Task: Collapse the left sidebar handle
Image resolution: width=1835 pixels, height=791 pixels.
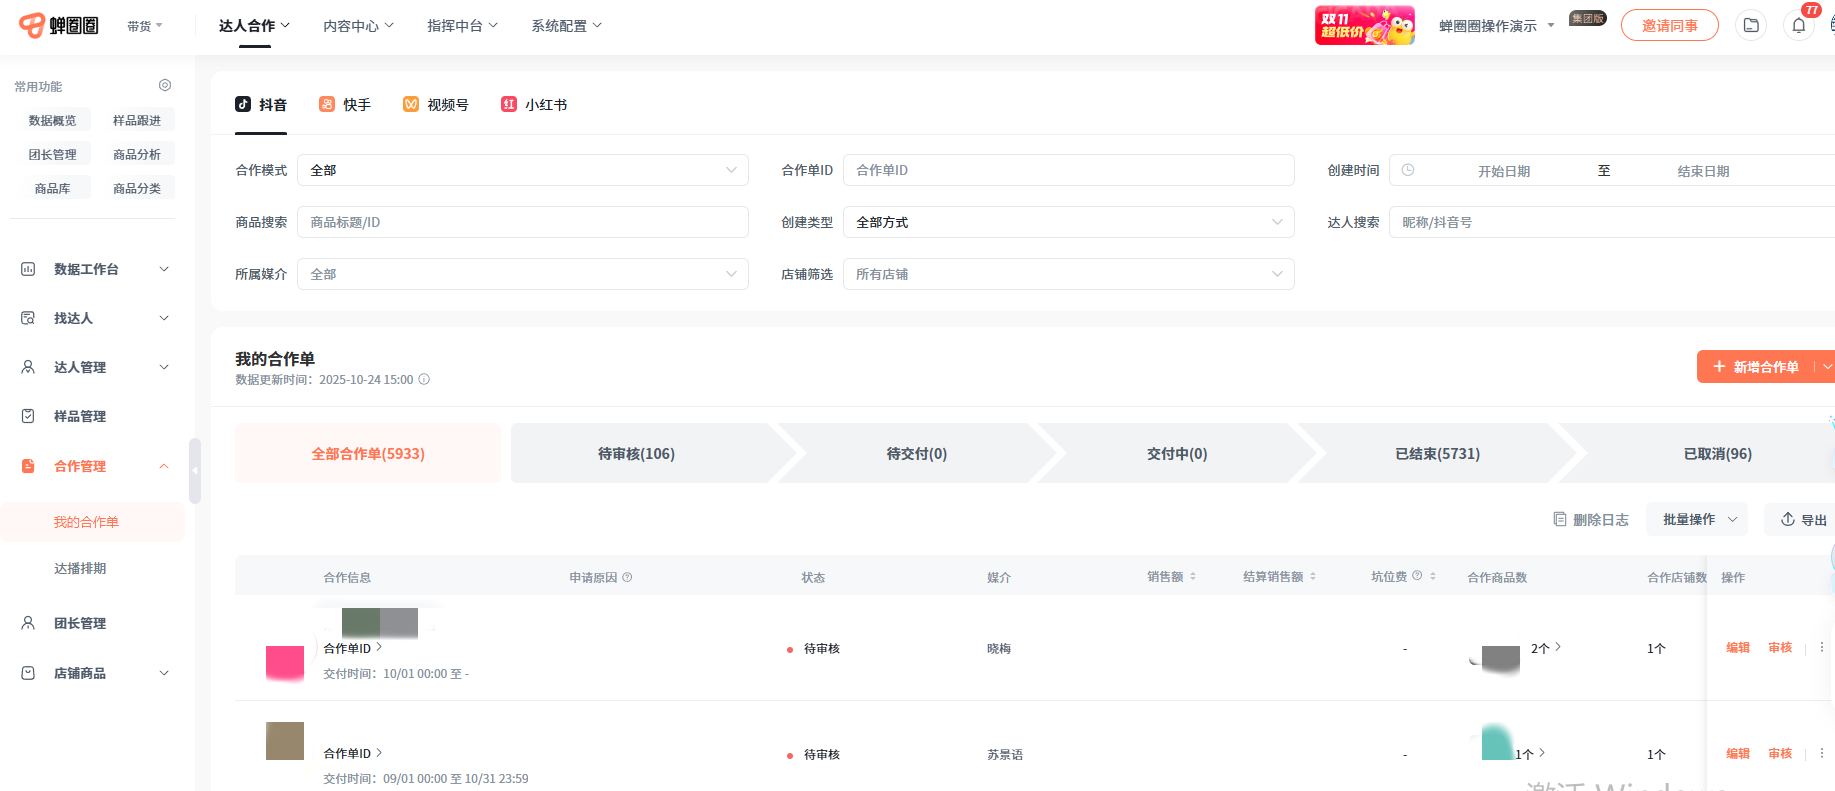Action: tap(195, 470)
